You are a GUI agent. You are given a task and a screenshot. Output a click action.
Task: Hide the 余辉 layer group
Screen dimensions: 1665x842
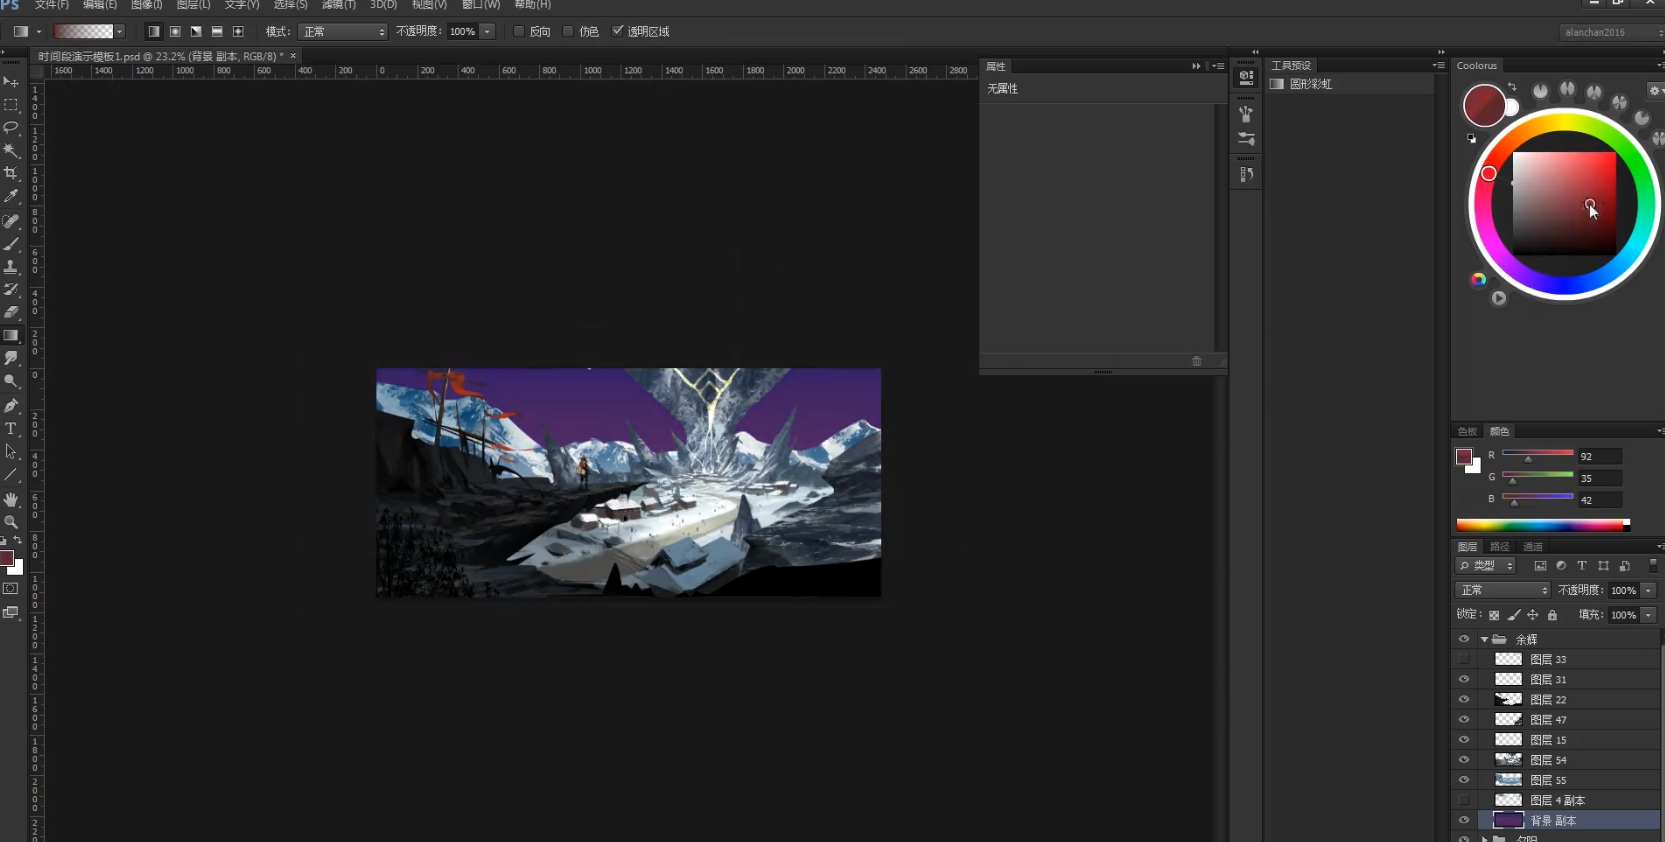[1464, 639]
